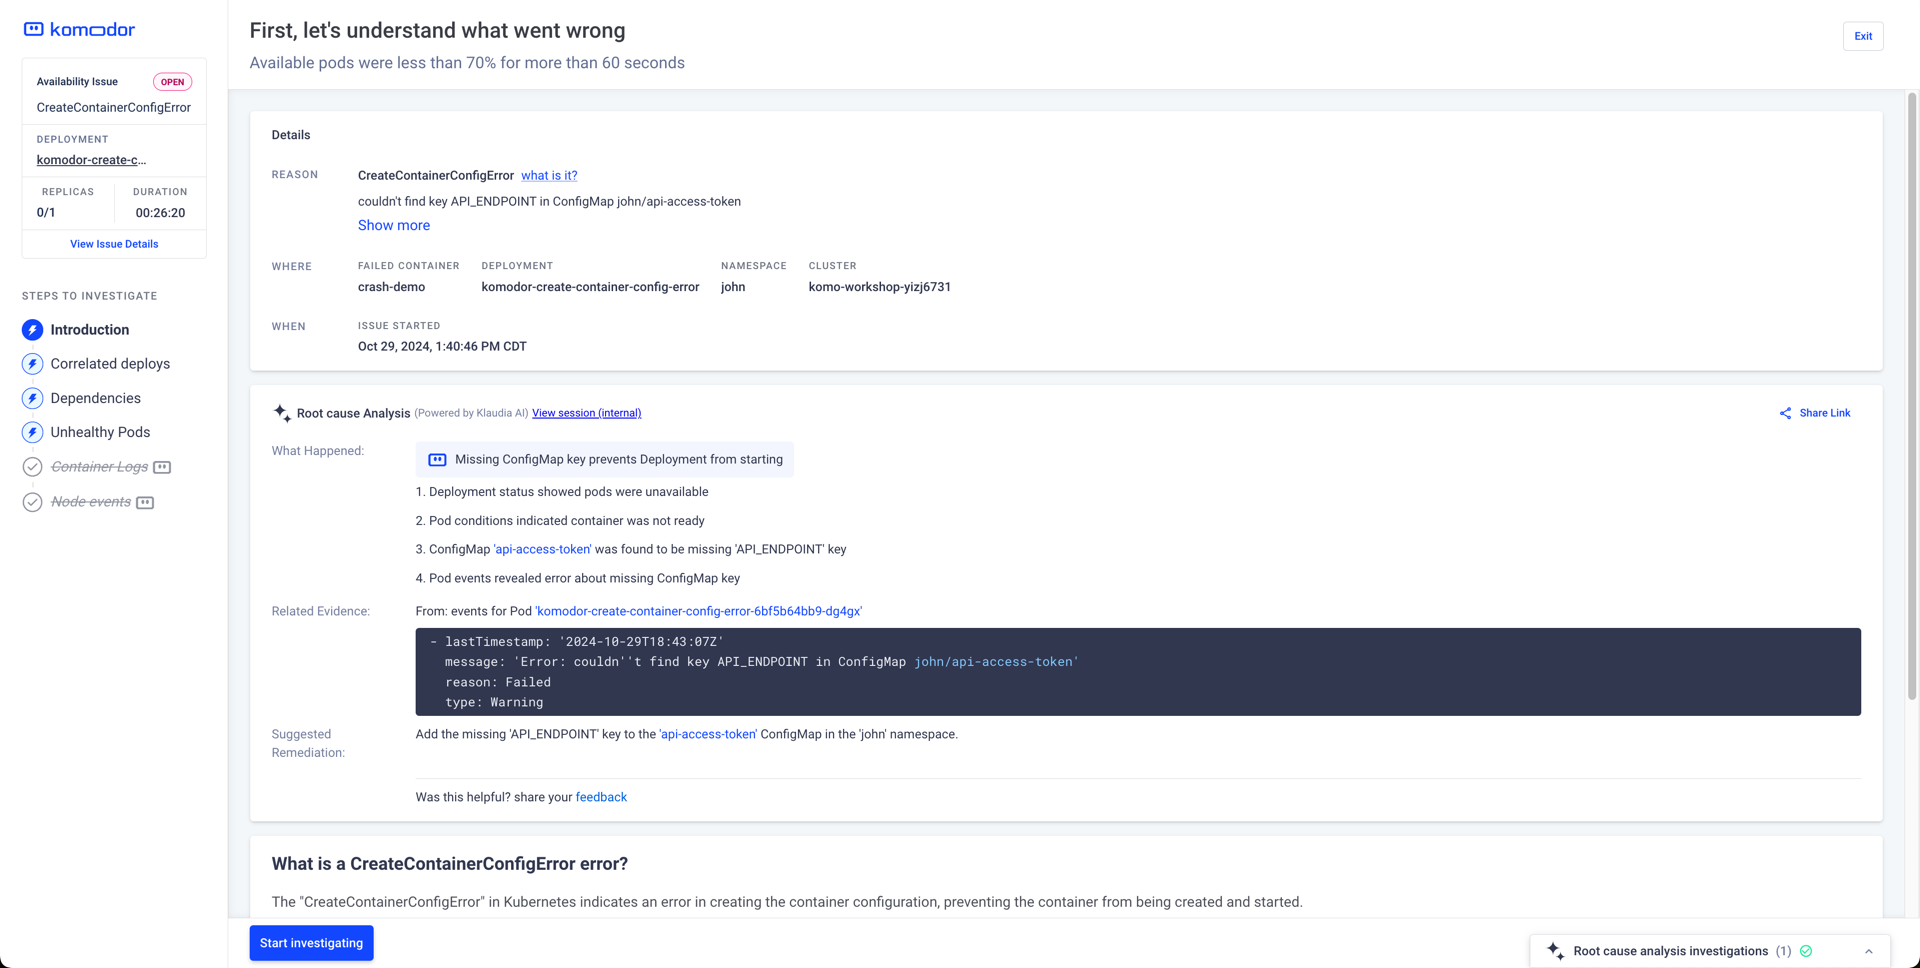Click the 'what is it?' link
The height and width of the screenshot is (968, 1920).
coord(549,175)
